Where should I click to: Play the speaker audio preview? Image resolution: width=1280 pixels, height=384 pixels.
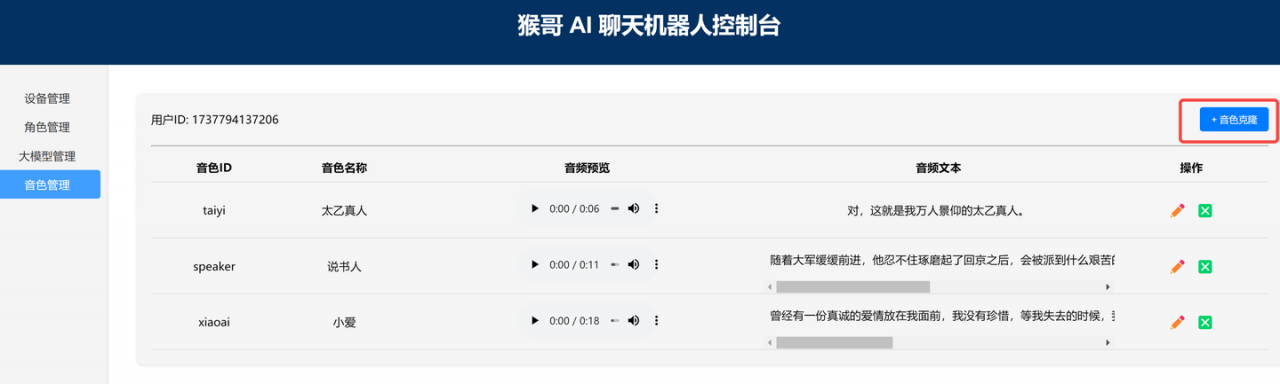point(534,265)
